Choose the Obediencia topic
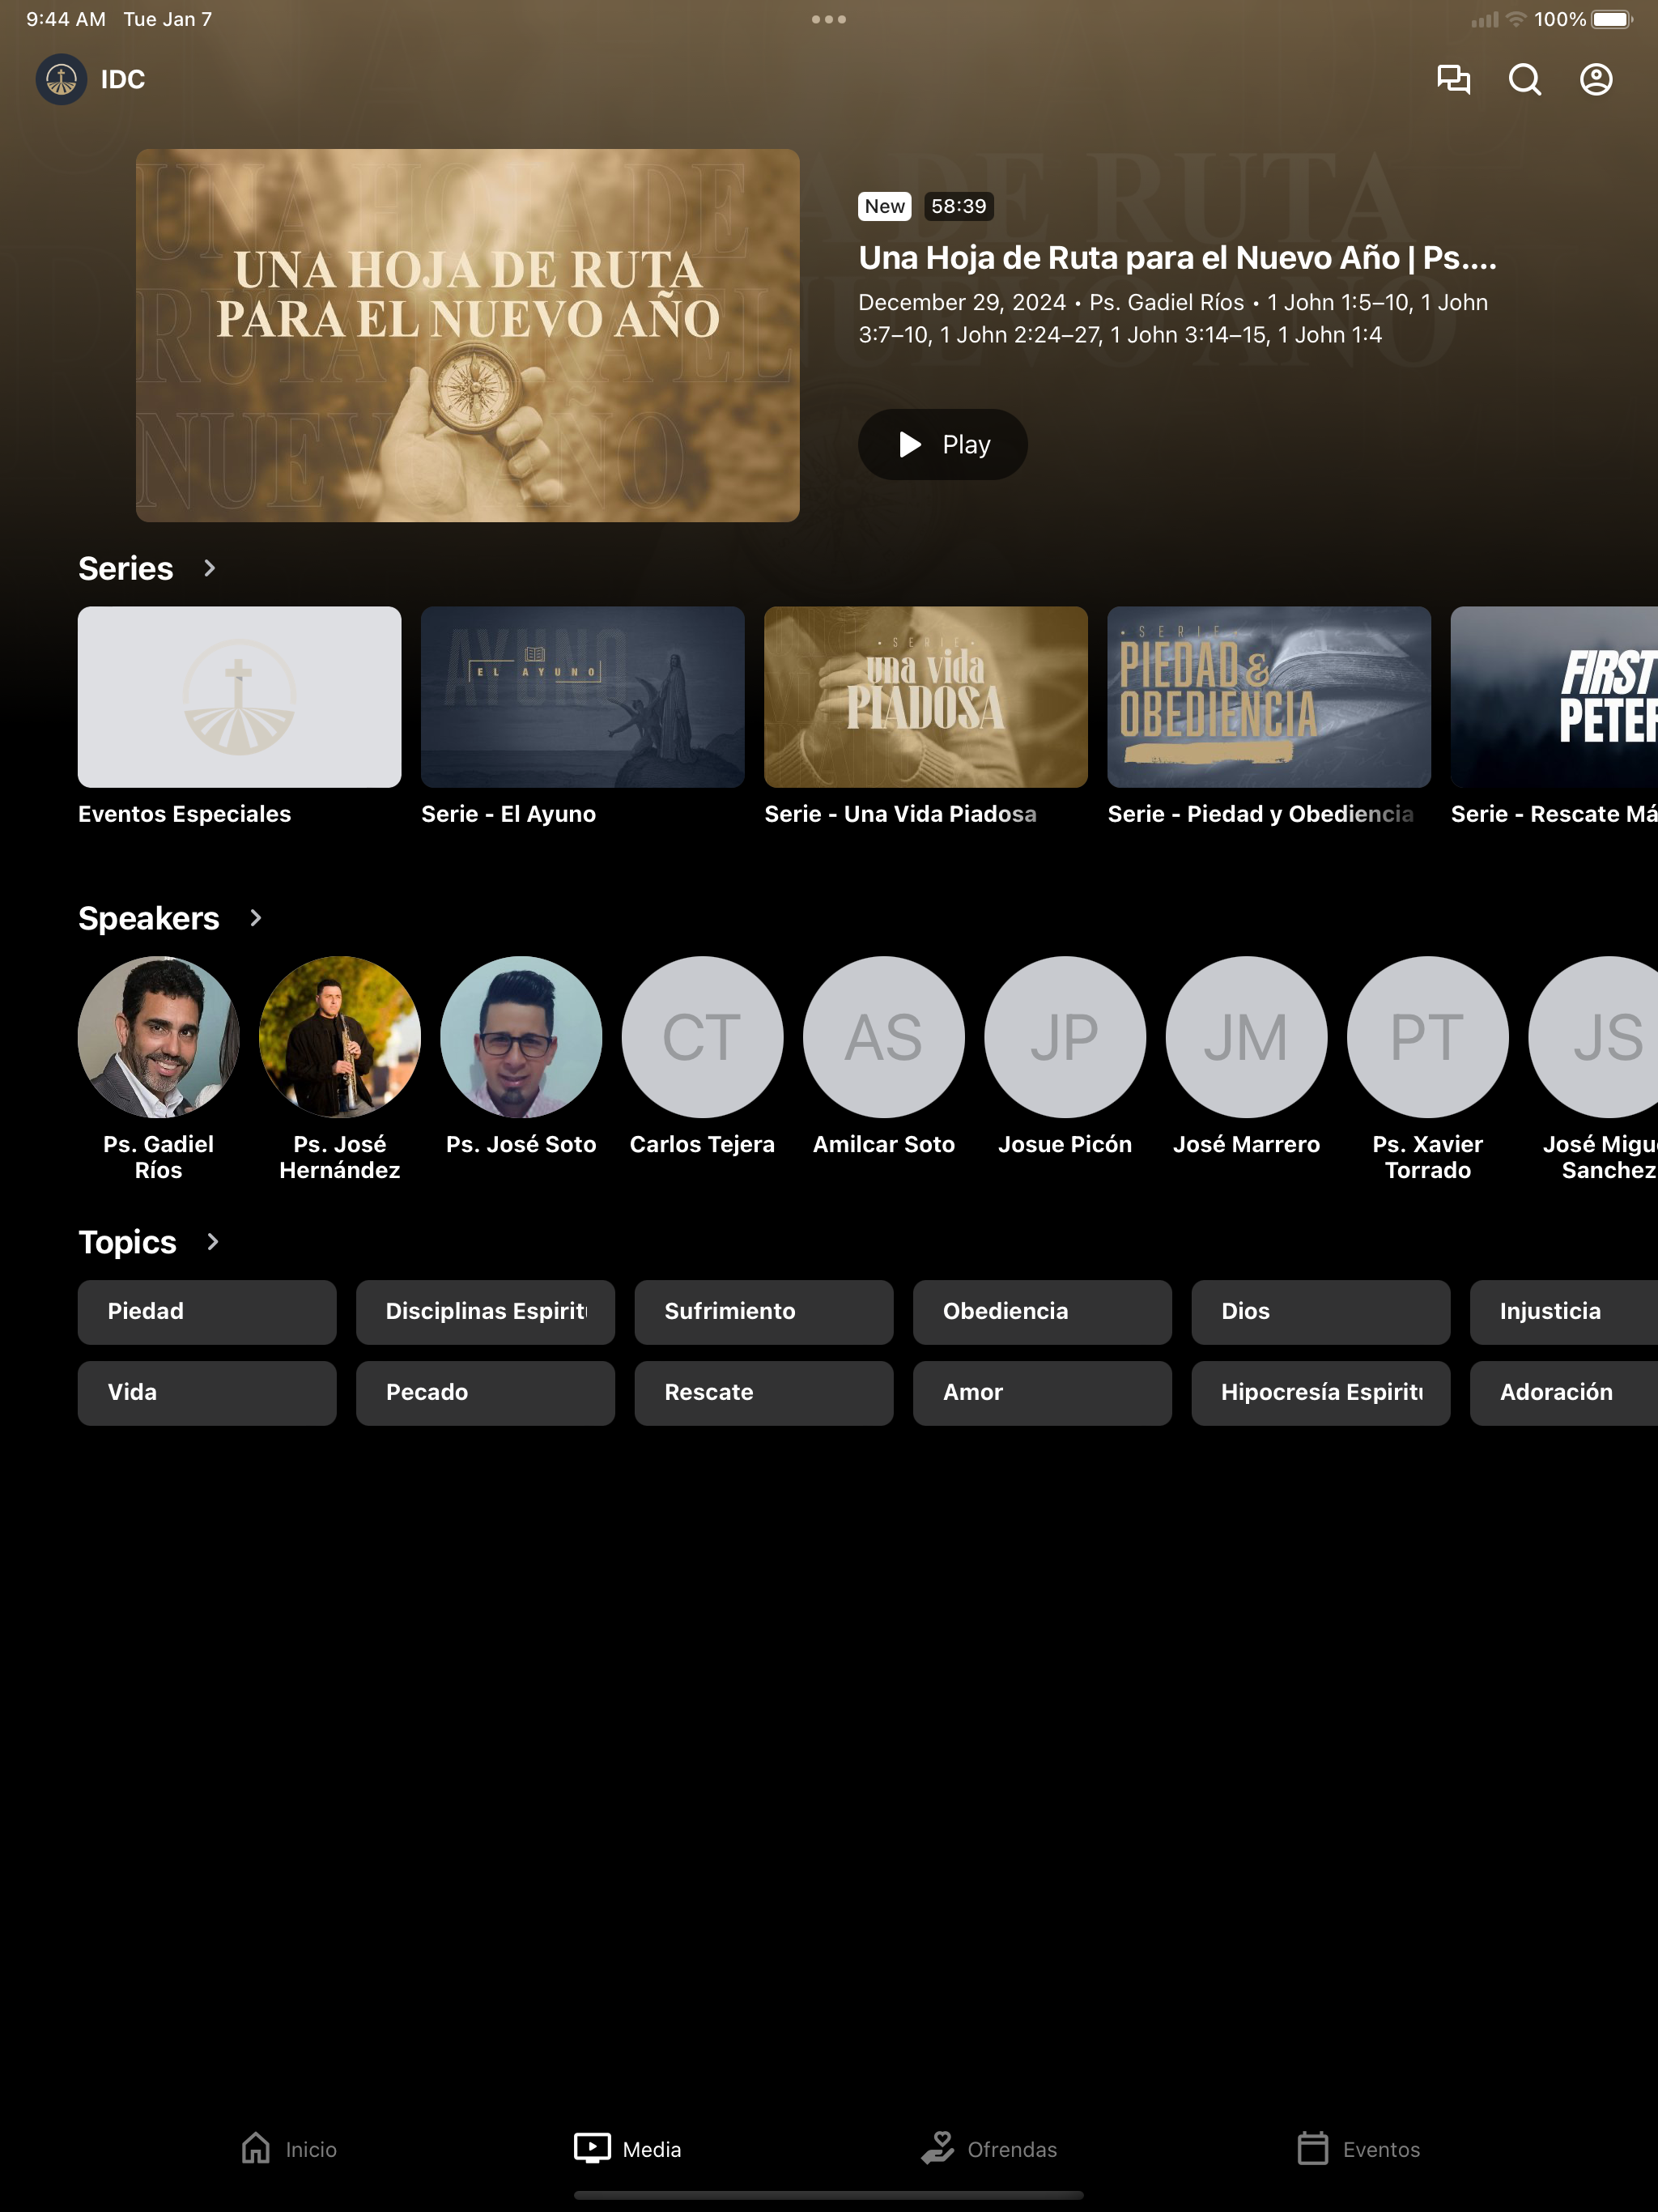This screenshot has height=2212, width=1658. [1042, 1312]
